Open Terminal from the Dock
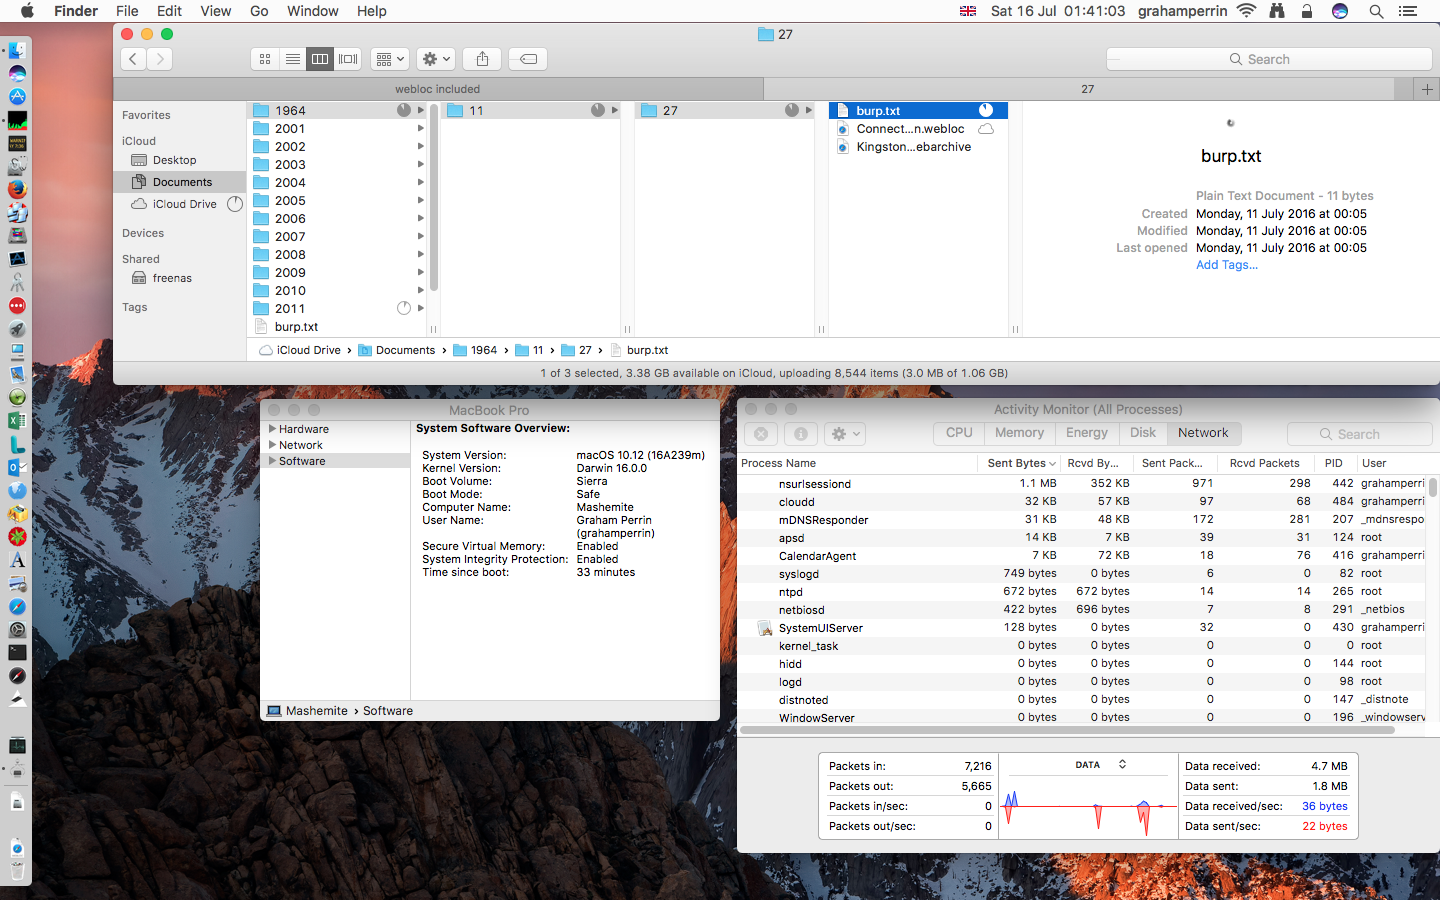 (x=17, y=652)
